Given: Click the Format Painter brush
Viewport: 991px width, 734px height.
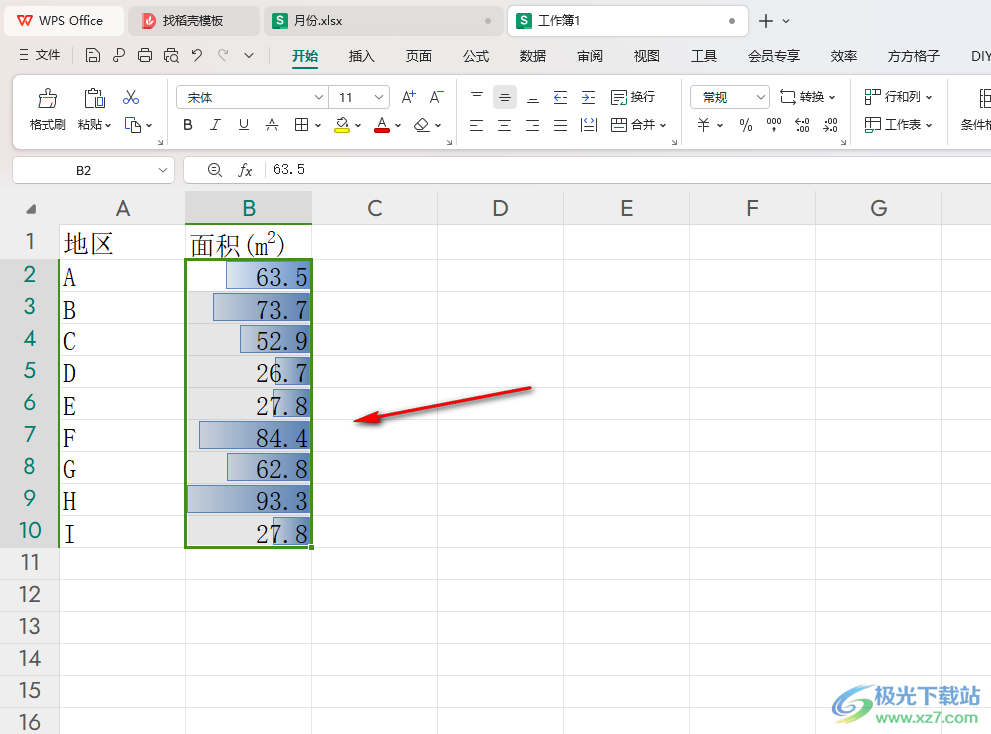Looking at the screenshot, I should (47, 98).
